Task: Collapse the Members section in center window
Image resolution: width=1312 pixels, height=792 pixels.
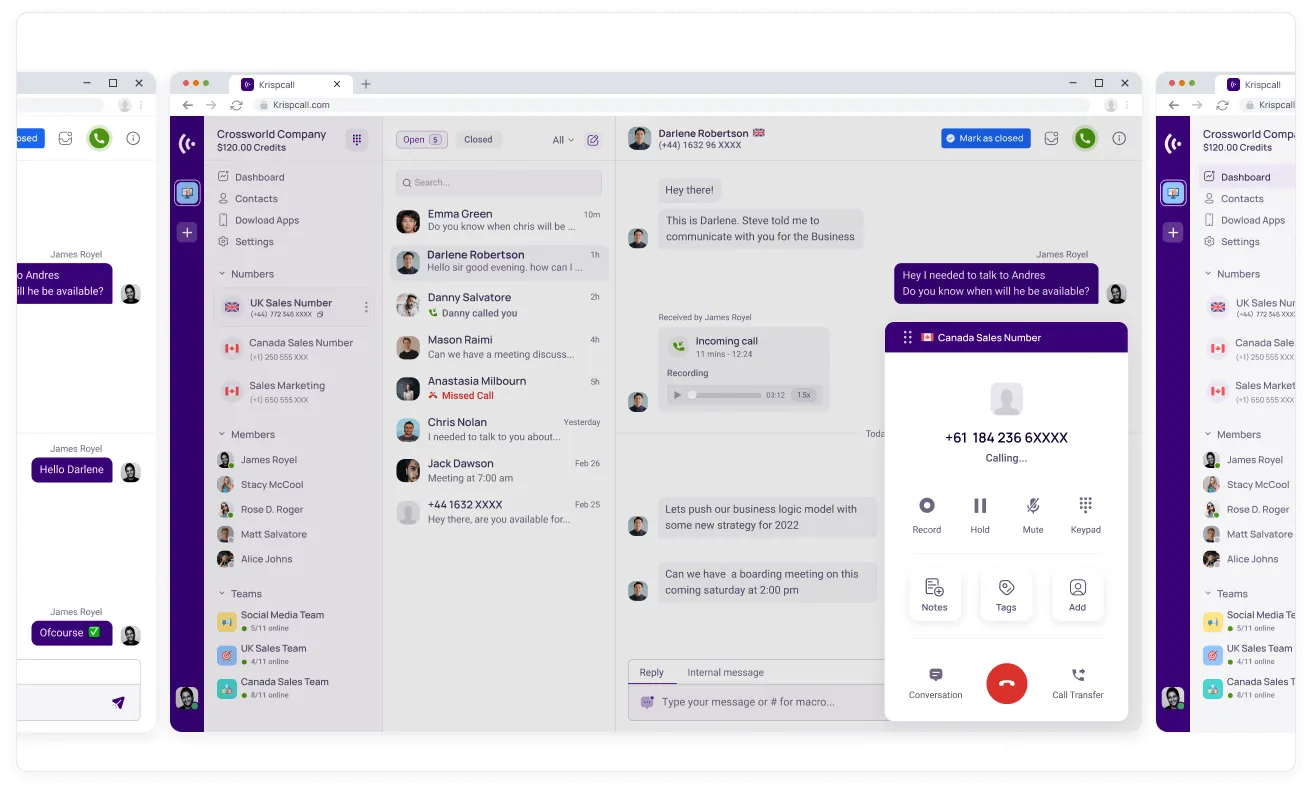Action: click(x=222, y=435)
